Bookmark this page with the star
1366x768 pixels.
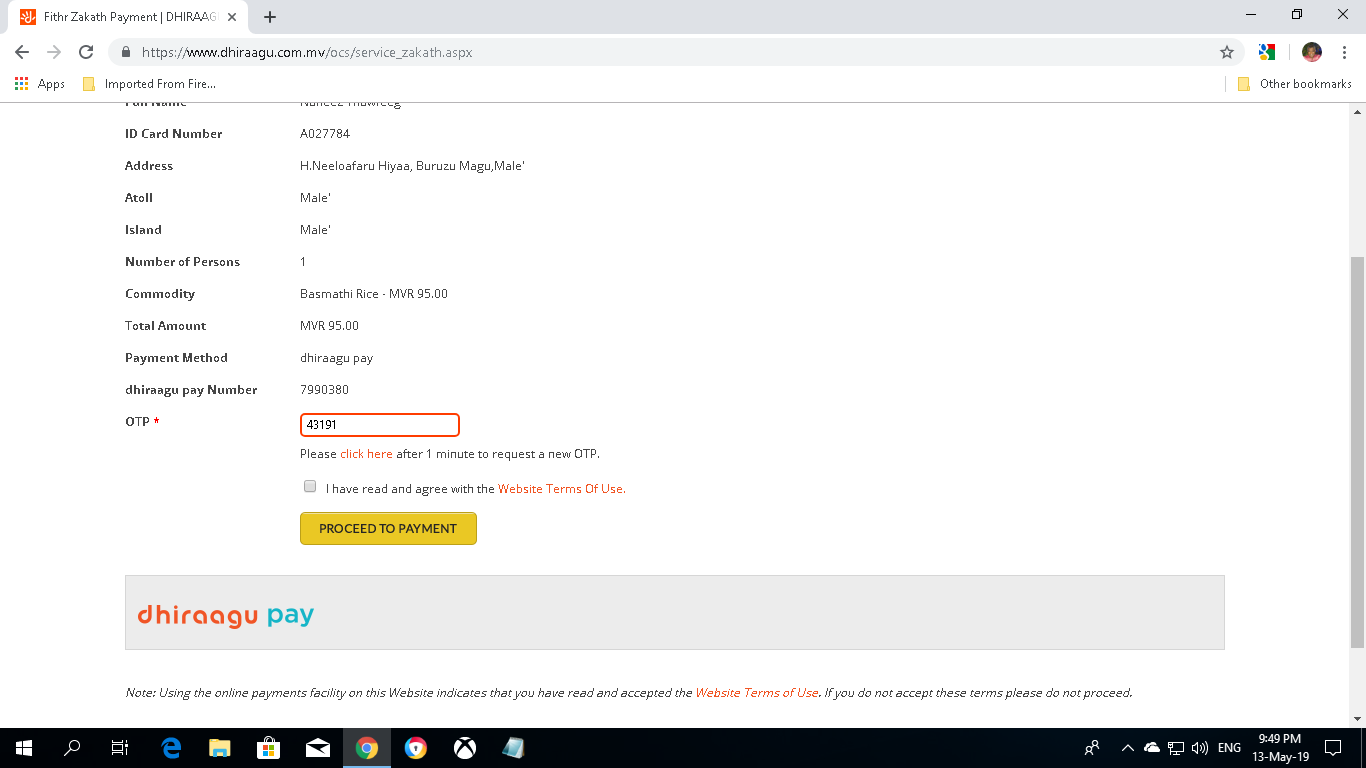pyautogui.click(x=1227, y=52)
